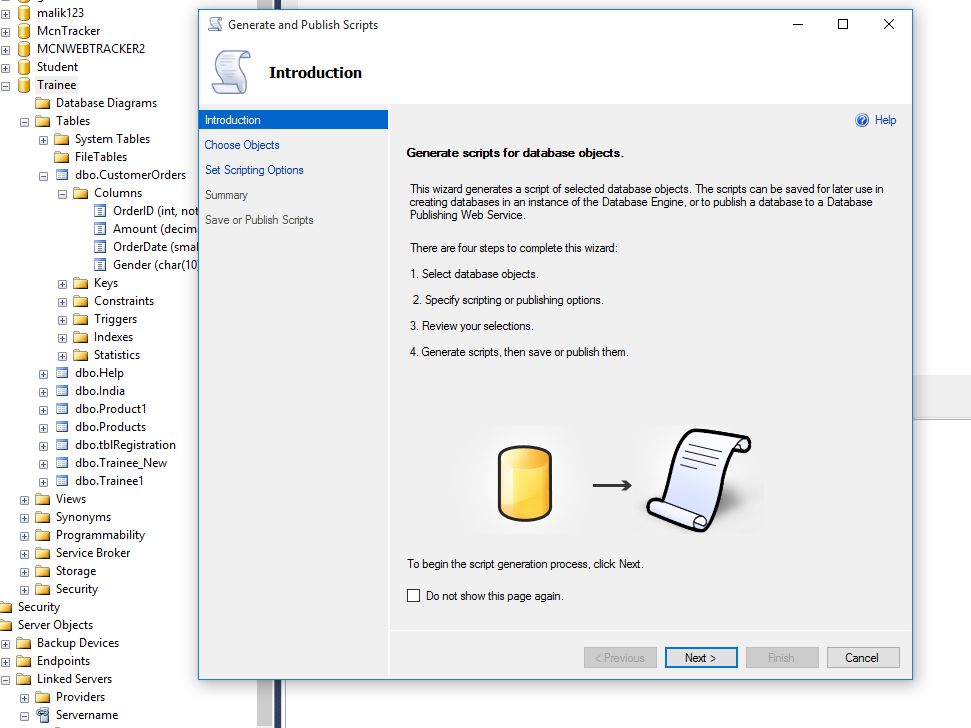Click the Summary wizard step
Viewport: 971px width, 728px height.
227,195
